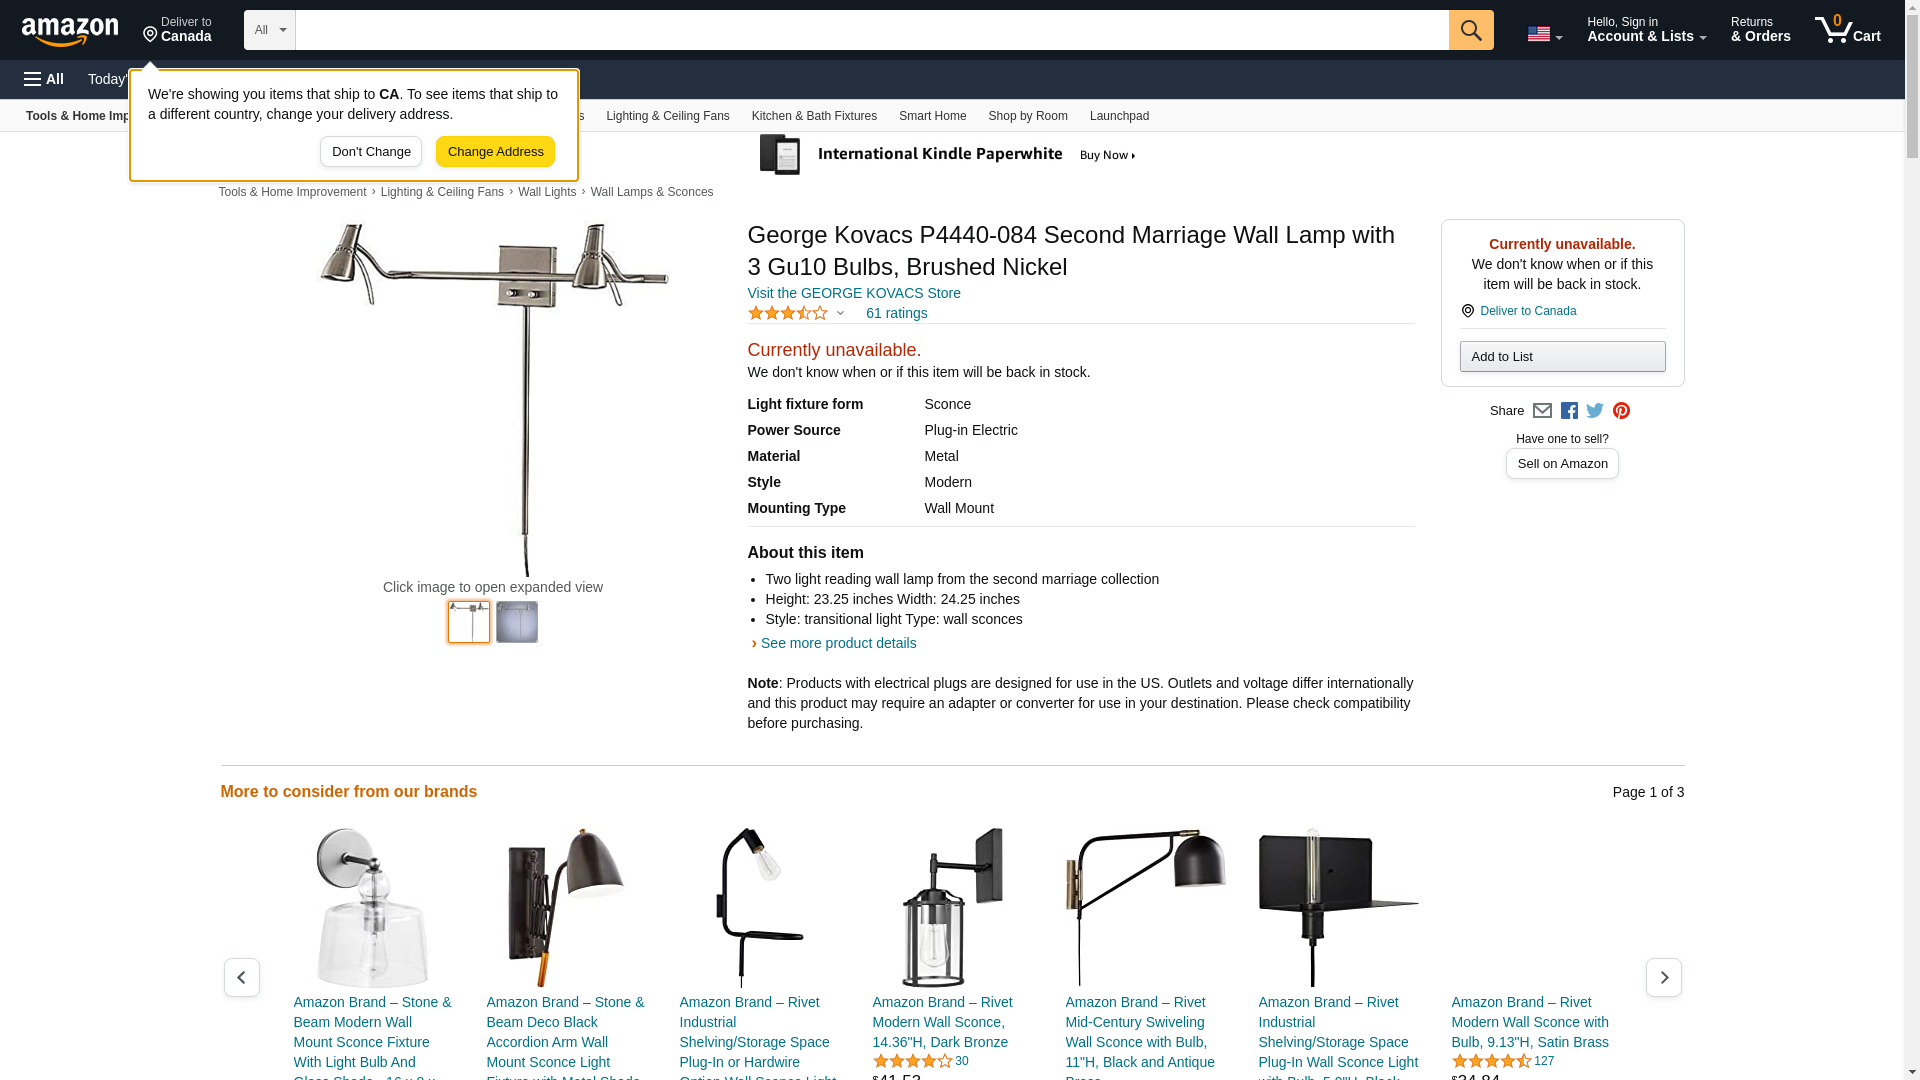Share product on Facebook icon

click(x=1569, y=411)
